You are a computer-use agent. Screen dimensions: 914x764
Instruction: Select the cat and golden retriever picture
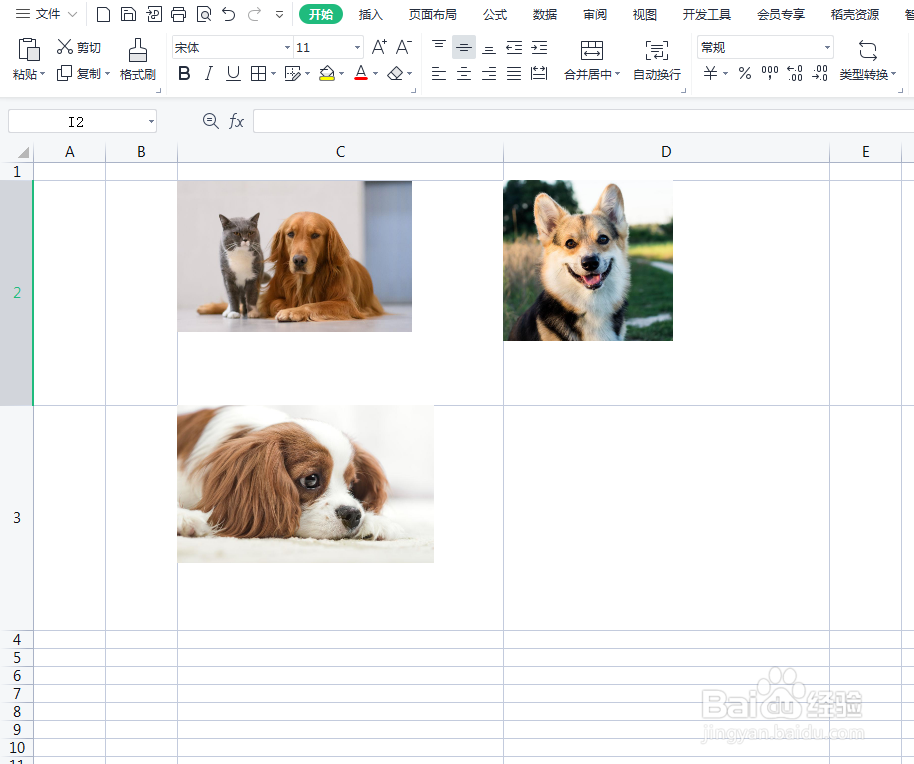pyautogui.click(x=294, y=256)
